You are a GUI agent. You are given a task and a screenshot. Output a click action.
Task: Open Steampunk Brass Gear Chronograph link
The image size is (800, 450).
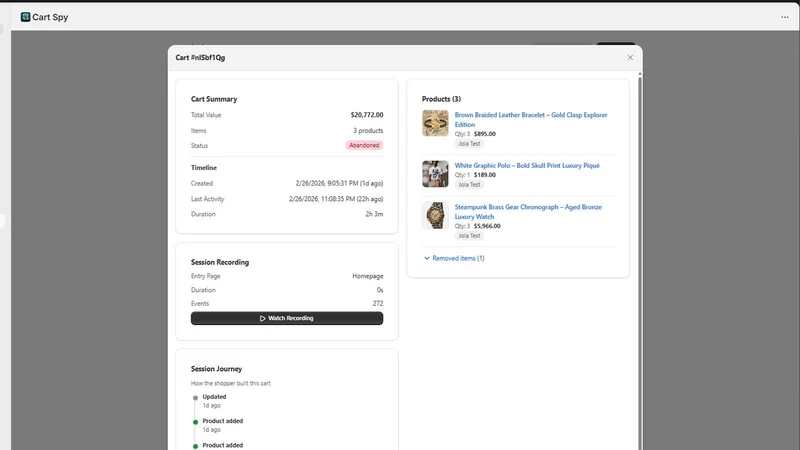point(528,212)
